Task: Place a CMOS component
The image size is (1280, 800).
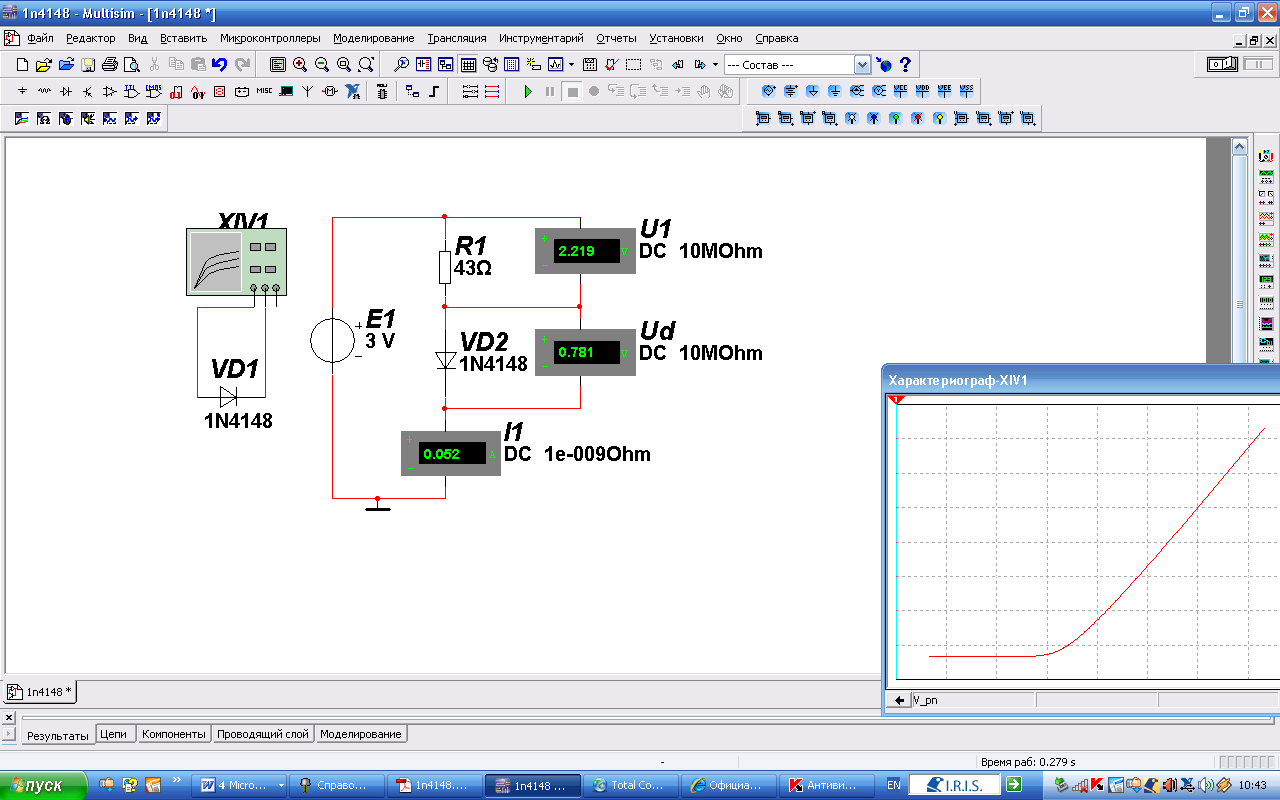Action: pos(154,91)
